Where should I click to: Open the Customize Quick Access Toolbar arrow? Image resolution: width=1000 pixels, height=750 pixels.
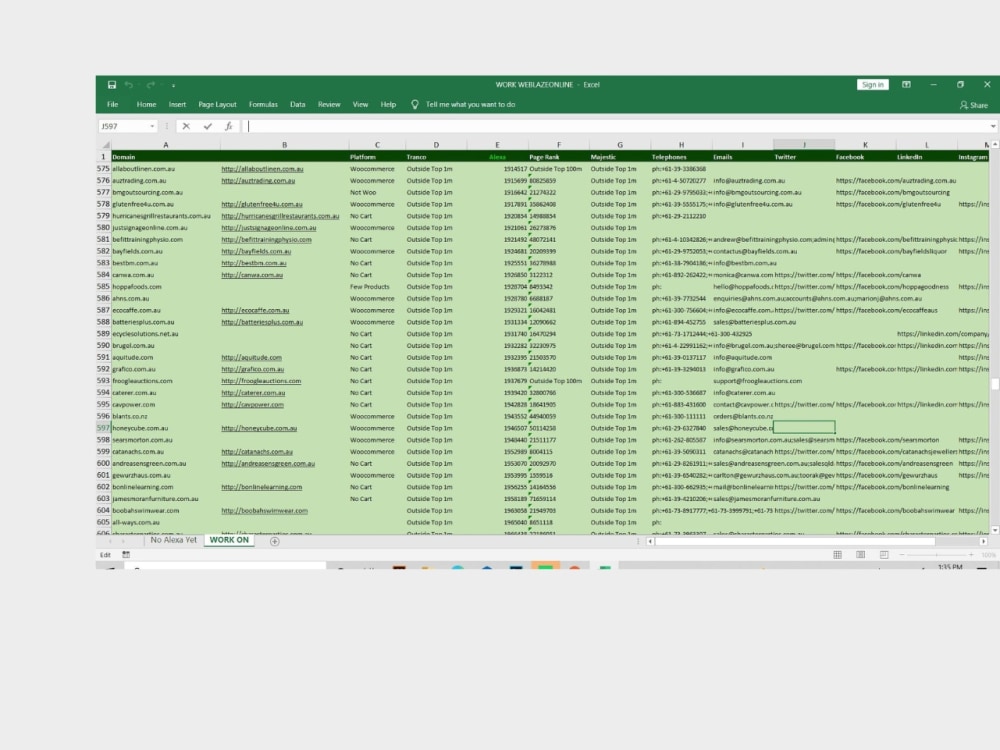tap(173, 86)
